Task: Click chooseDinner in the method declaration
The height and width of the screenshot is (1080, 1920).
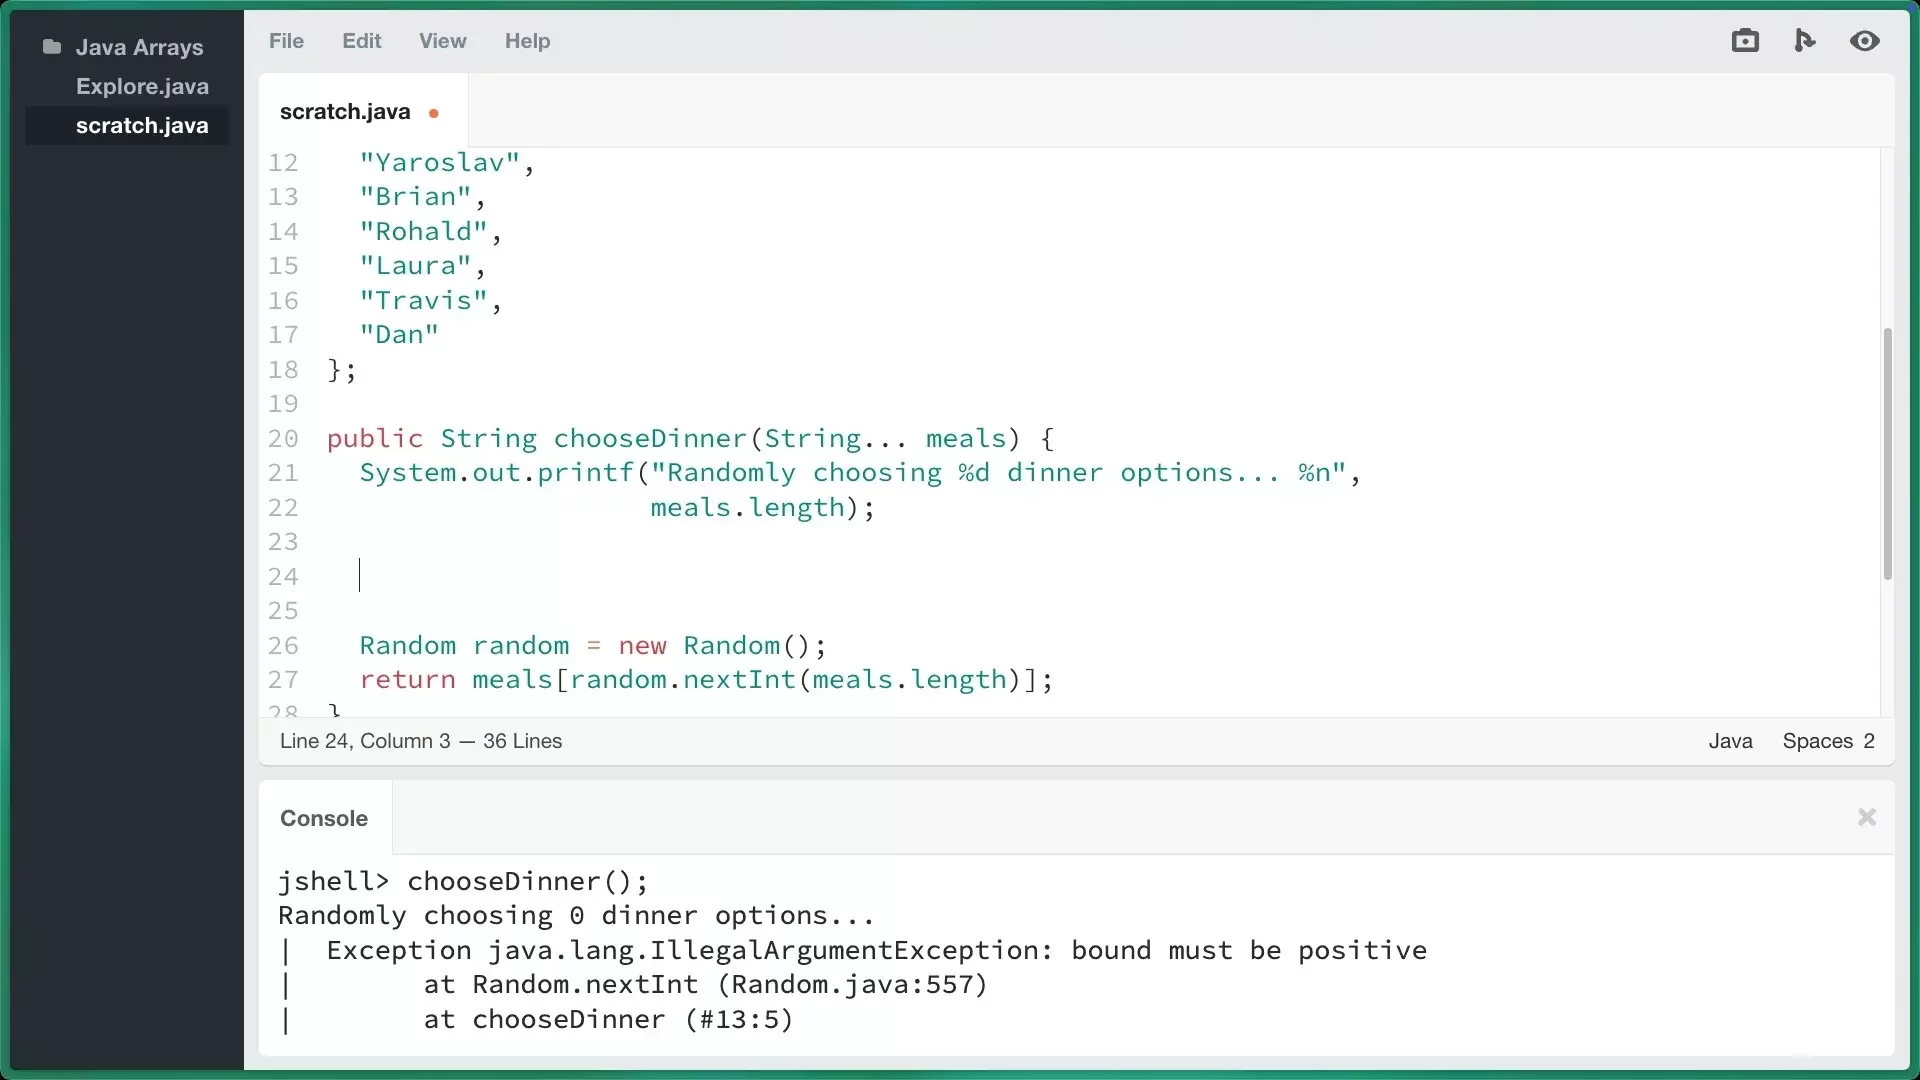Action: 651,438
